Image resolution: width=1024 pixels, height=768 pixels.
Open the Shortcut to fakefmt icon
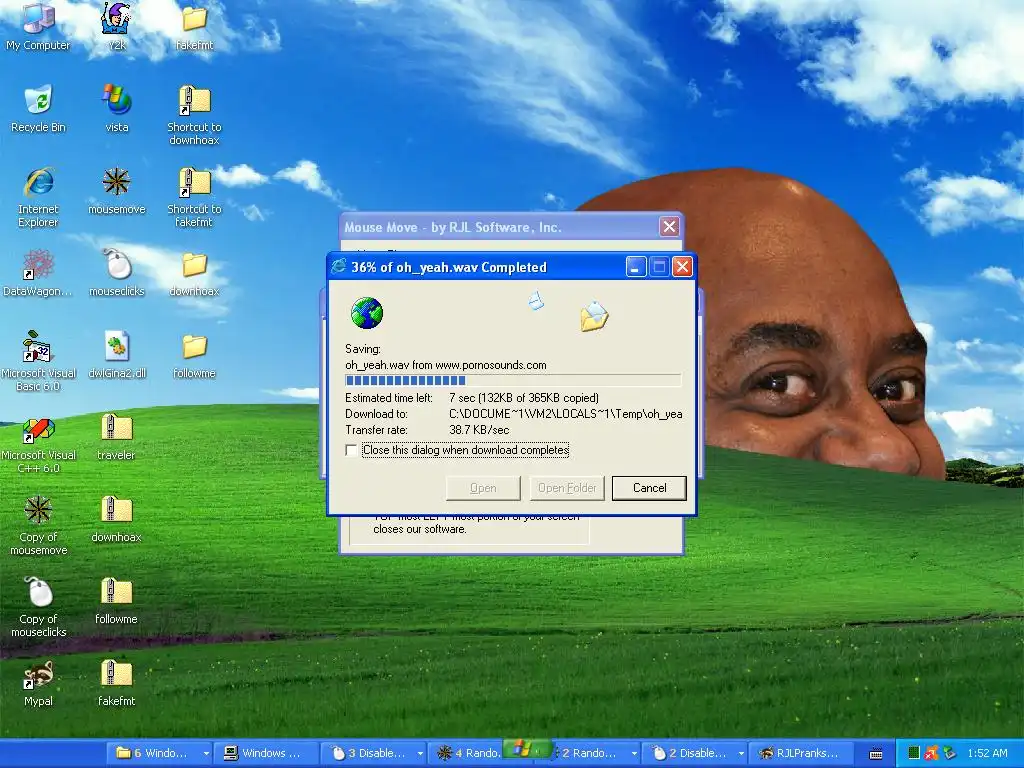tap(194, 197)
